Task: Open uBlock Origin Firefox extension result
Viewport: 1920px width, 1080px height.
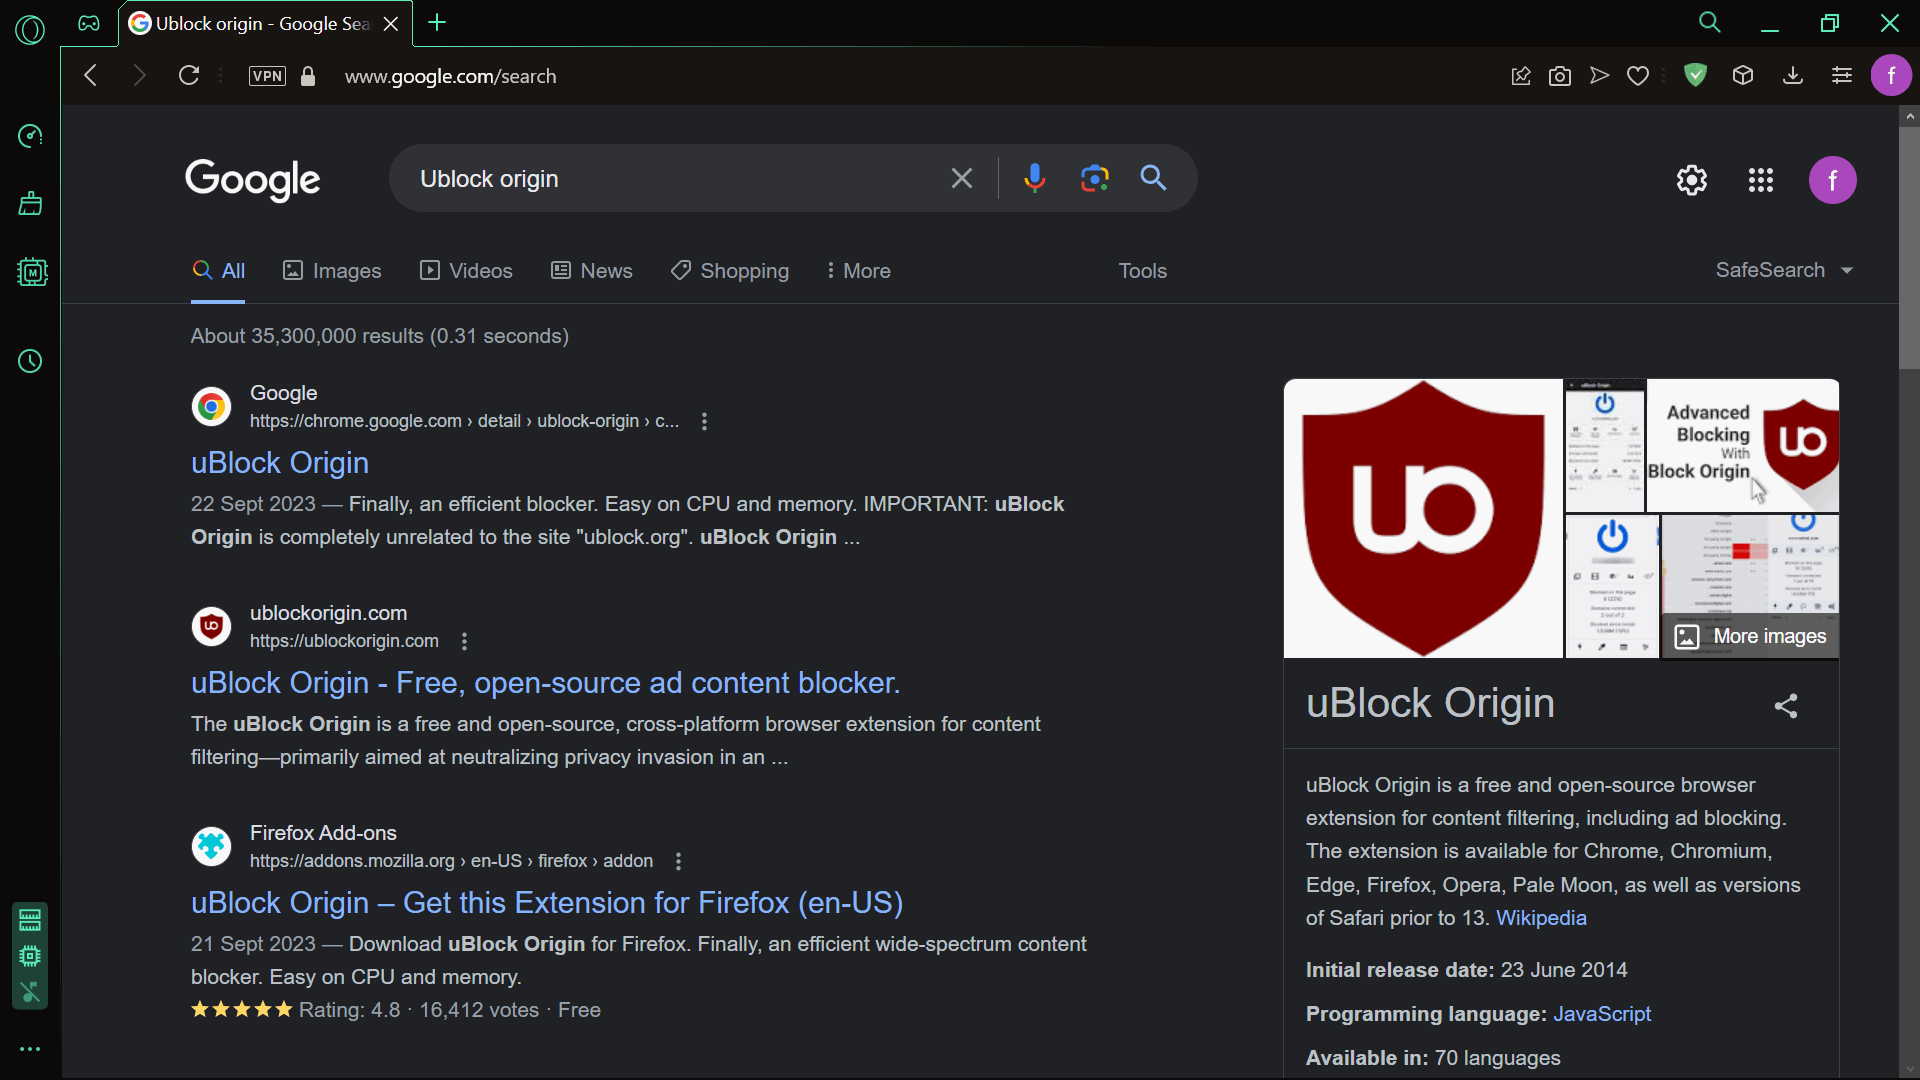Action: click(547, 903)
